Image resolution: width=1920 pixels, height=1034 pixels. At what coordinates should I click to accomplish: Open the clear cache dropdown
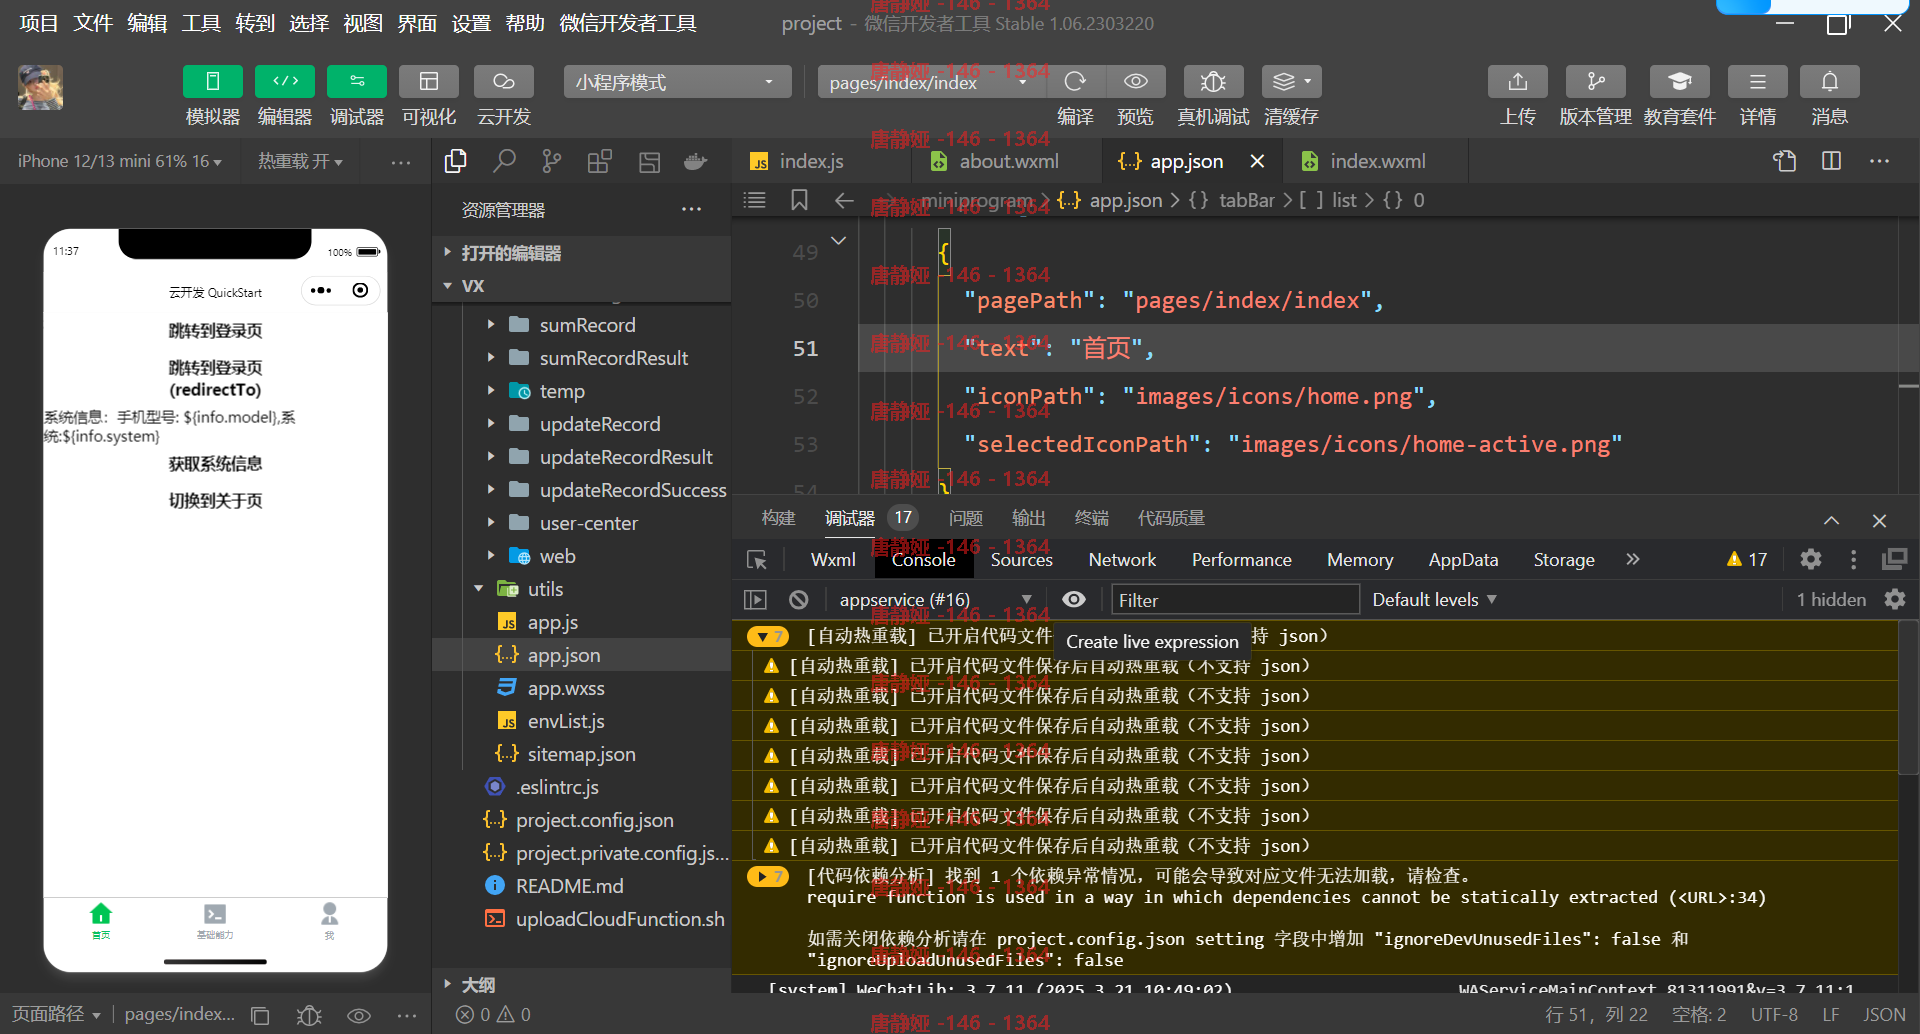coord(1292,82)
